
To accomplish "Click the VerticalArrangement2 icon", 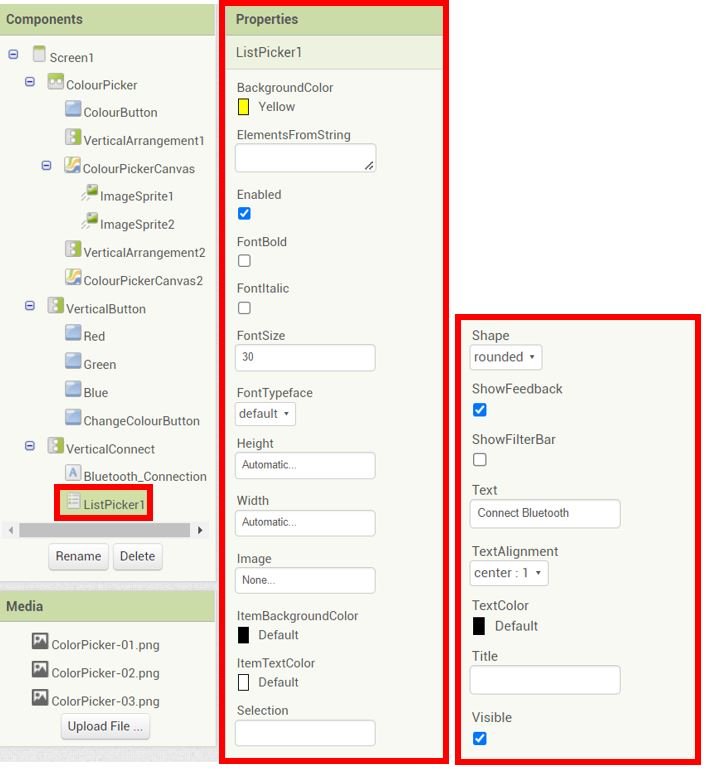I will [73, 249].
